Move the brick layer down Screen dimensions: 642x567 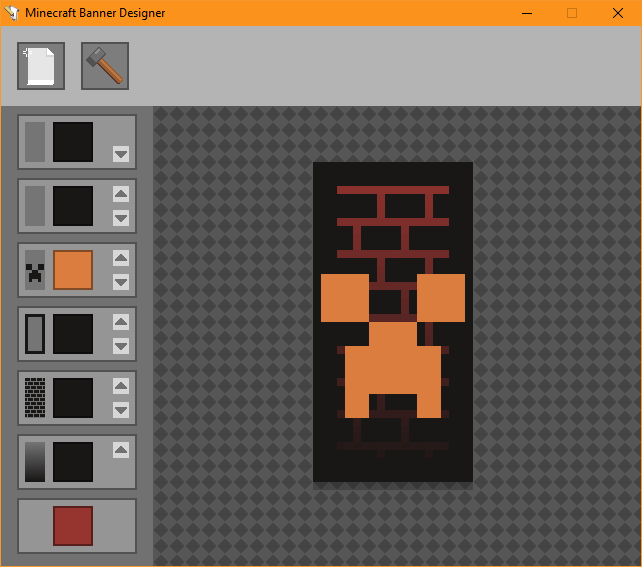click(x=121, y=410)
